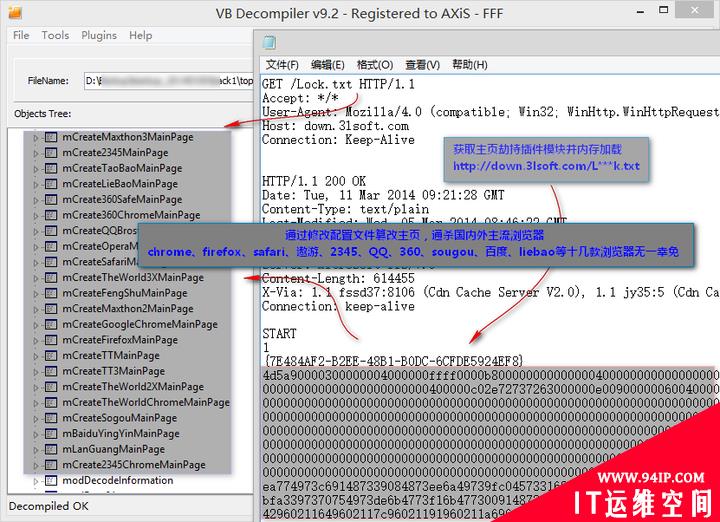Open the Help menu in VB Decompiler

point(141,35)
